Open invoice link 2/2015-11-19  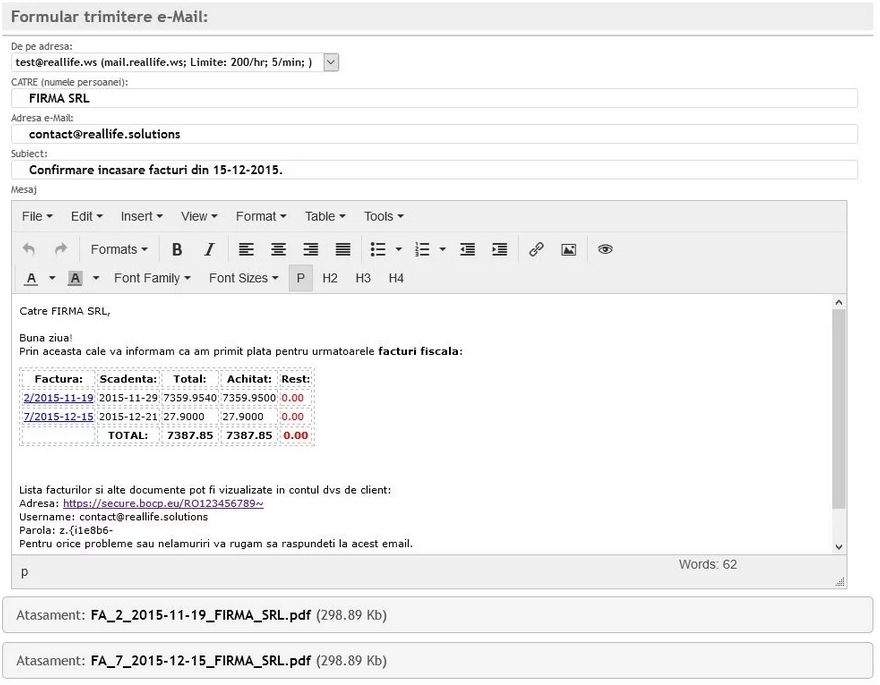pos(58,398)
